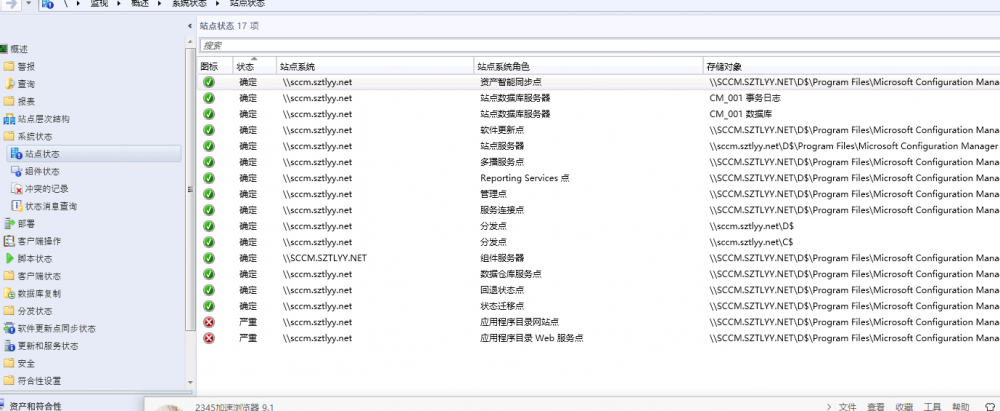Open the 警报 folder icon
Image resolution: width=1000 pixels, height=411 pixels.
point(9,66)
